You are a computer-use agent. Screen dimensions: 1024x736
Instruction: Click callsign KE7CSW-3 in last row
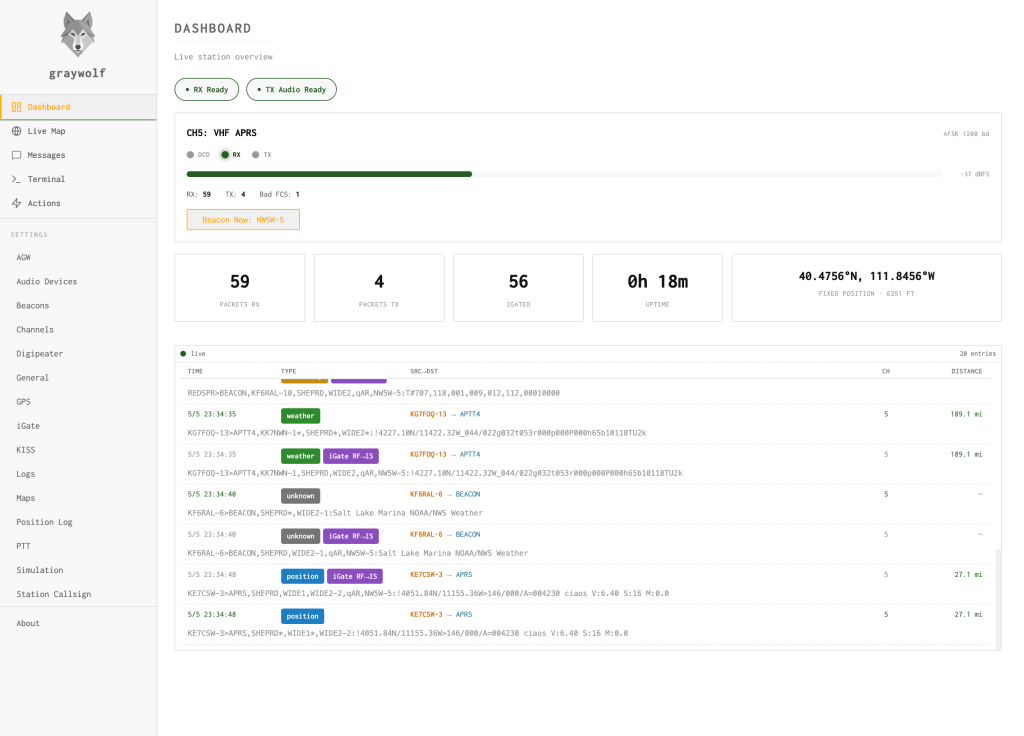pyautogui.click(x=426, y=615)
